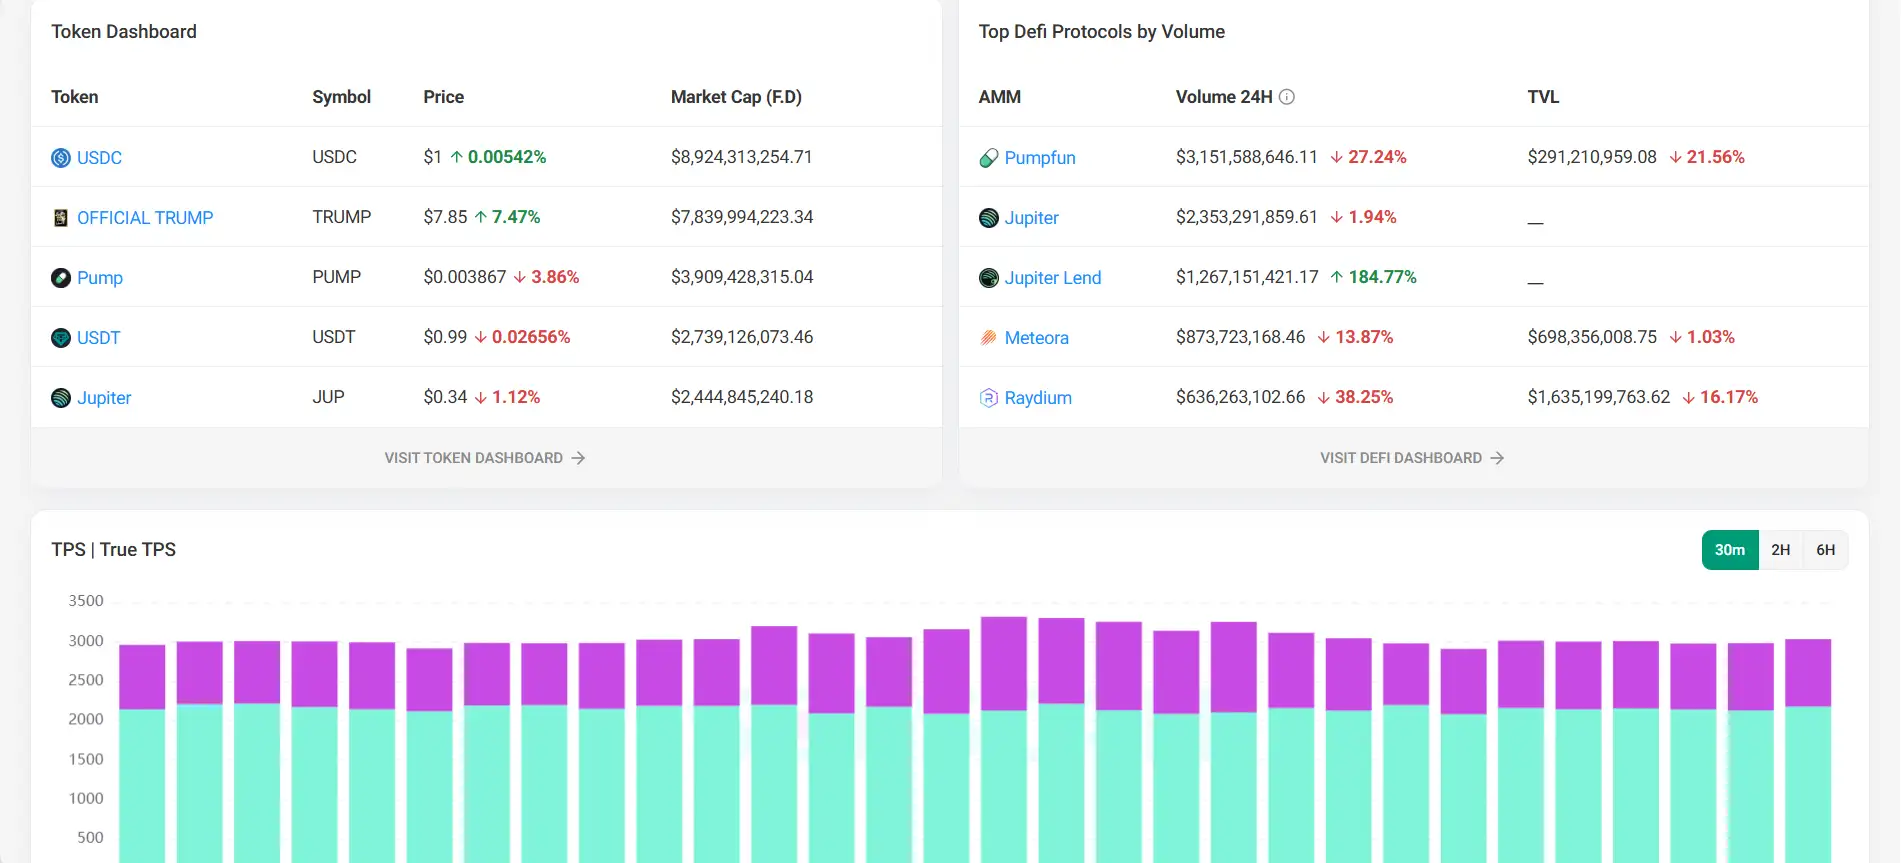The height and width of the screenshot is (863, 1901).
Task: Click the USDC token logo icon
Action: [x=61, y=158]
